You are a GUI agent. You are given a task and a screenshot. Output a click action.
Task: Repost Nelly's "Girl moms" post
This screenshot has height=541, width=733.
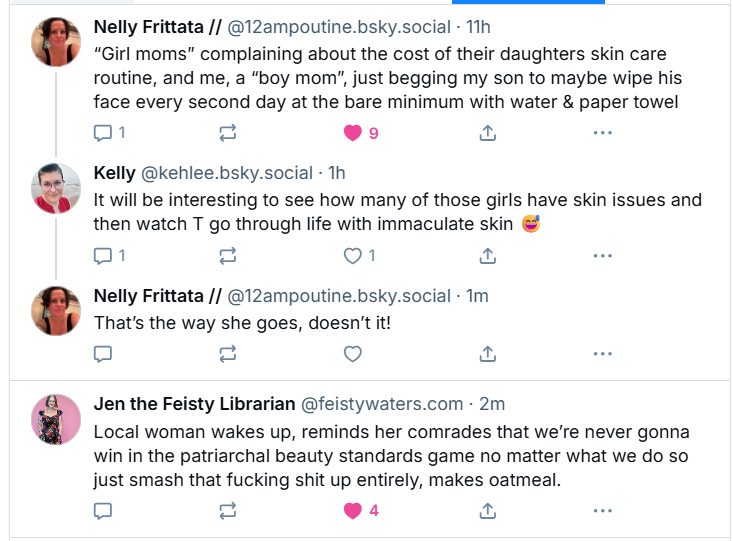click(x=227, y=132)
